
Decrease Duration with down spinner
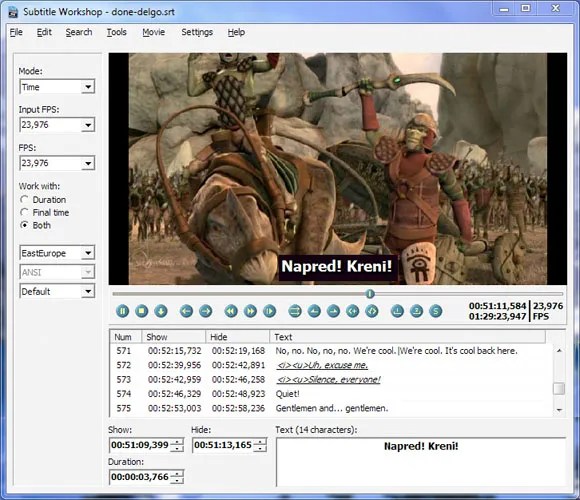pyautogui.click(x=177, y=480)
